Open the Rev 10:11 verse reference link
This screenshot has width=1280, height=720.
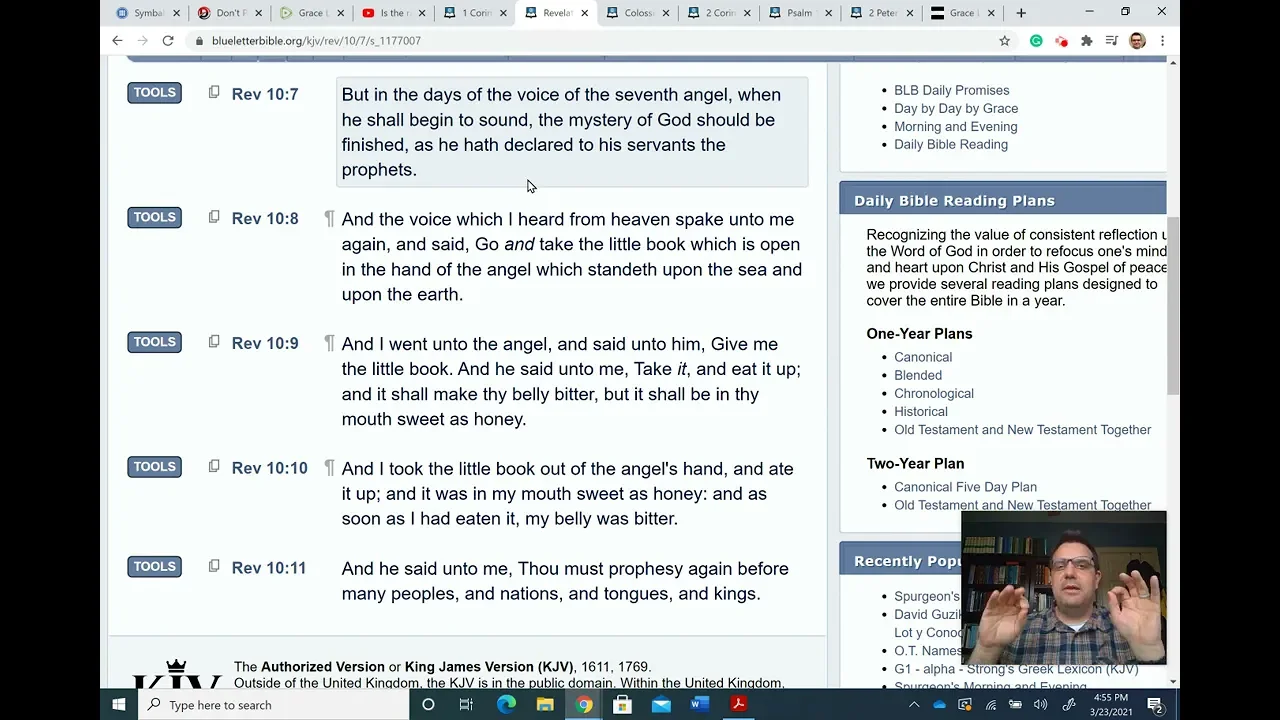(269, 568)
